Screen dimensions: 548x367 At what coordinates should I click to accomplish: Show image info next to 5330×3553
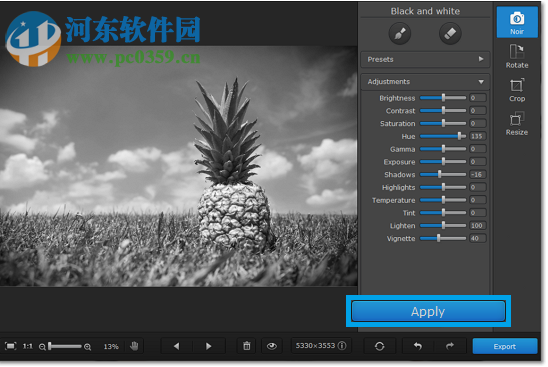tap(342, 346)
